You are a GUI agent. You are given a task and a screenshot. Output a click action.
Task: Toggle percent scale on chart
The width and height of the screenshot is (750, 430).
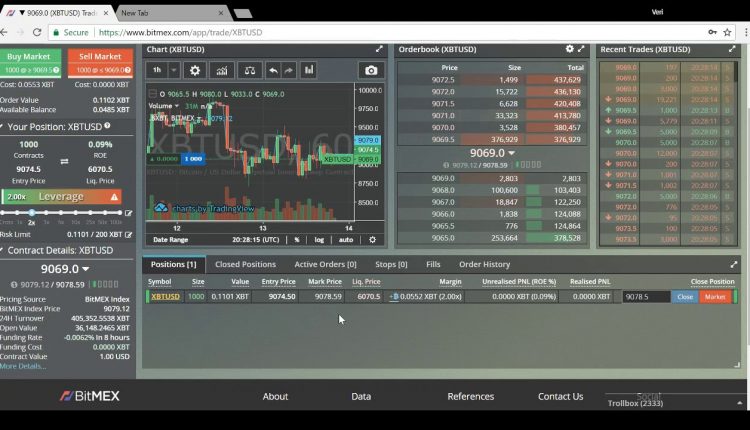click(297, 240)
